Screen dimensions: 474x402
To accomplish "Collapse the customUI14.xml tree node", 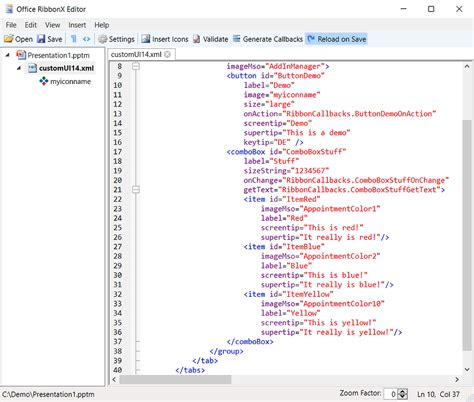I will [19, 68].
